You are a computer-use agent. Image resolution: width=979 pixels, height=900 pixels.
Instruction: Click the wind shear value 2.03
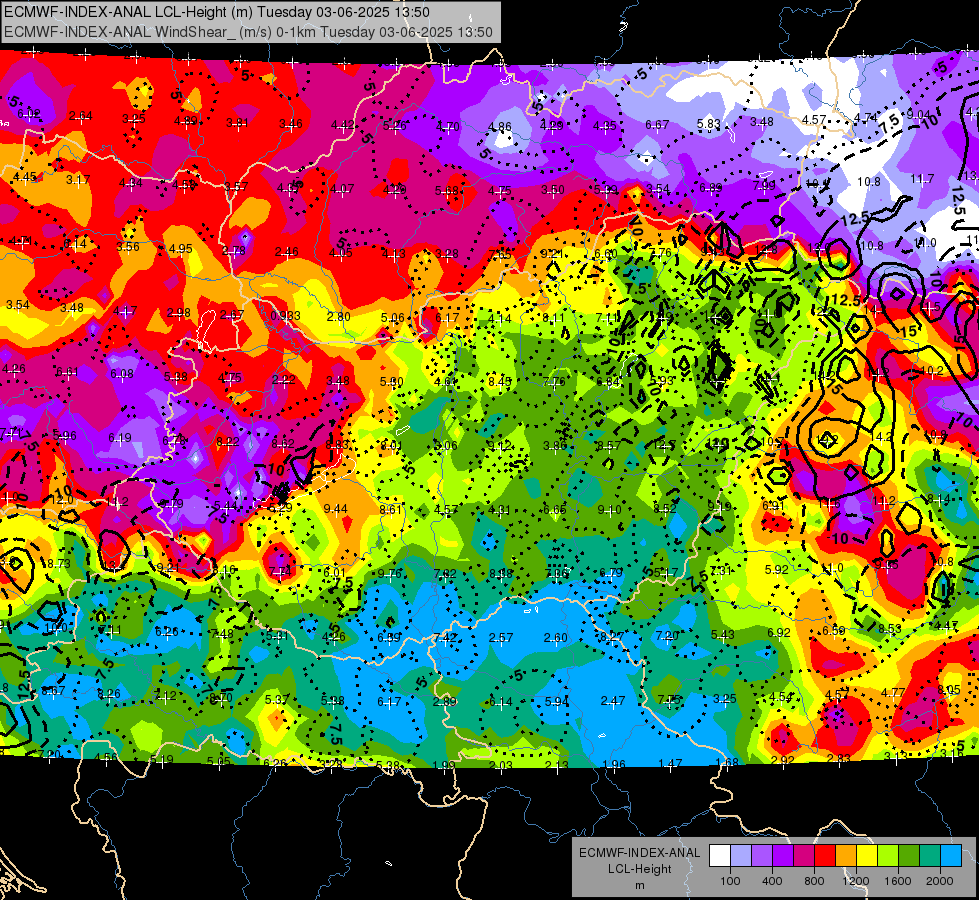point(501,766)
